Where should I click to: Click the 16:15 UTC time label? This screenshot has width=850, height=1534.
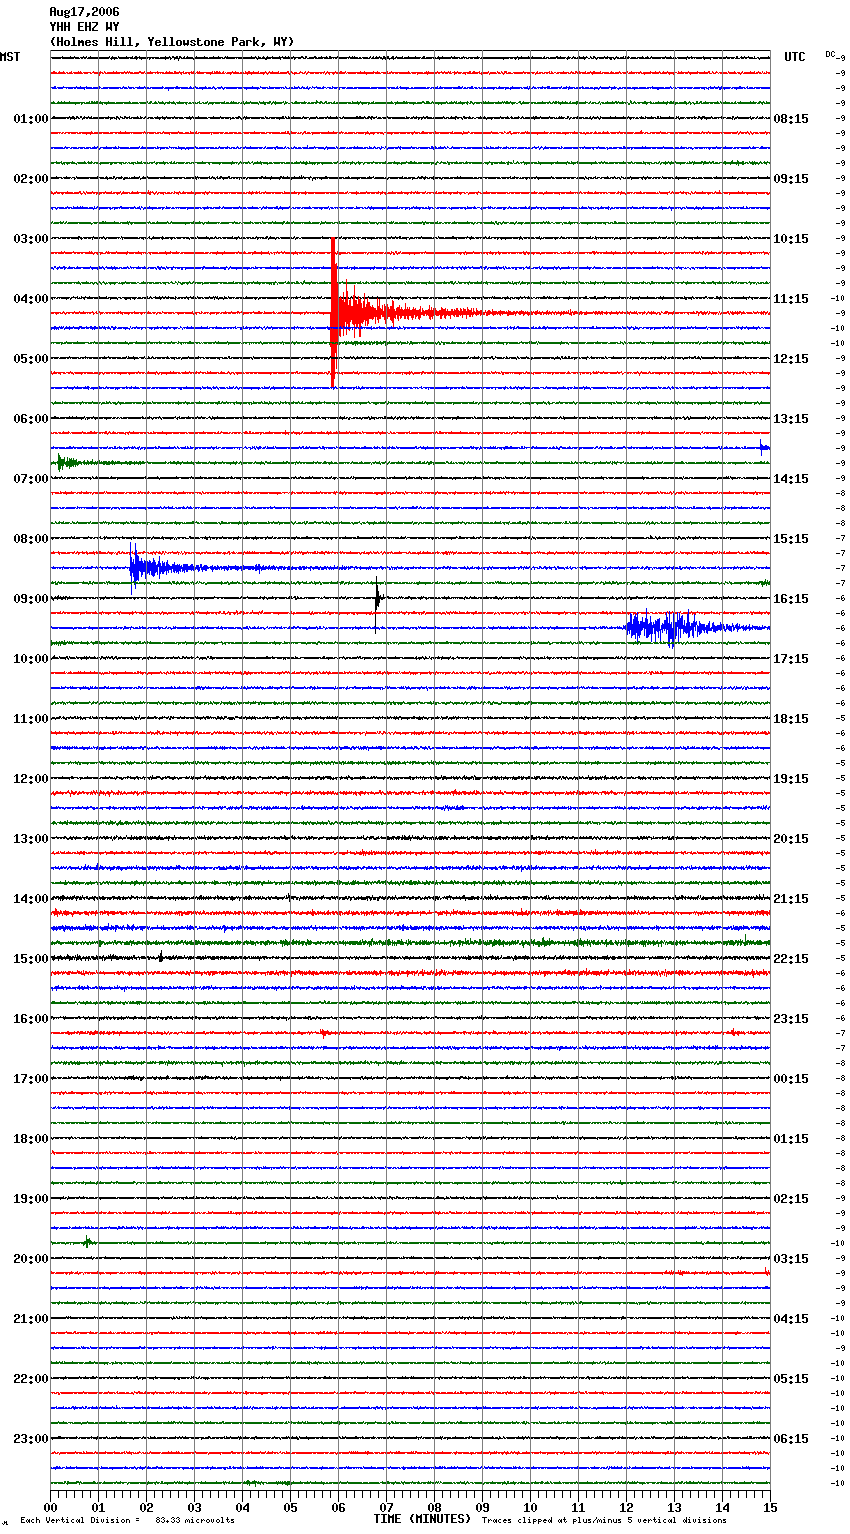pos(791,599)
